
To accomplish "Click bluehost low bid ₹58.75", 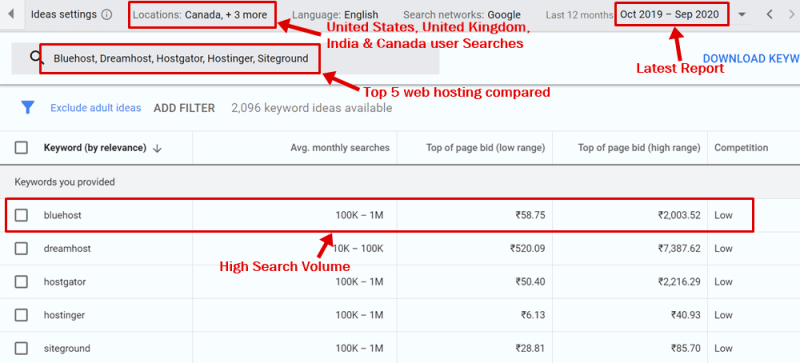I will tap(530, 215).
